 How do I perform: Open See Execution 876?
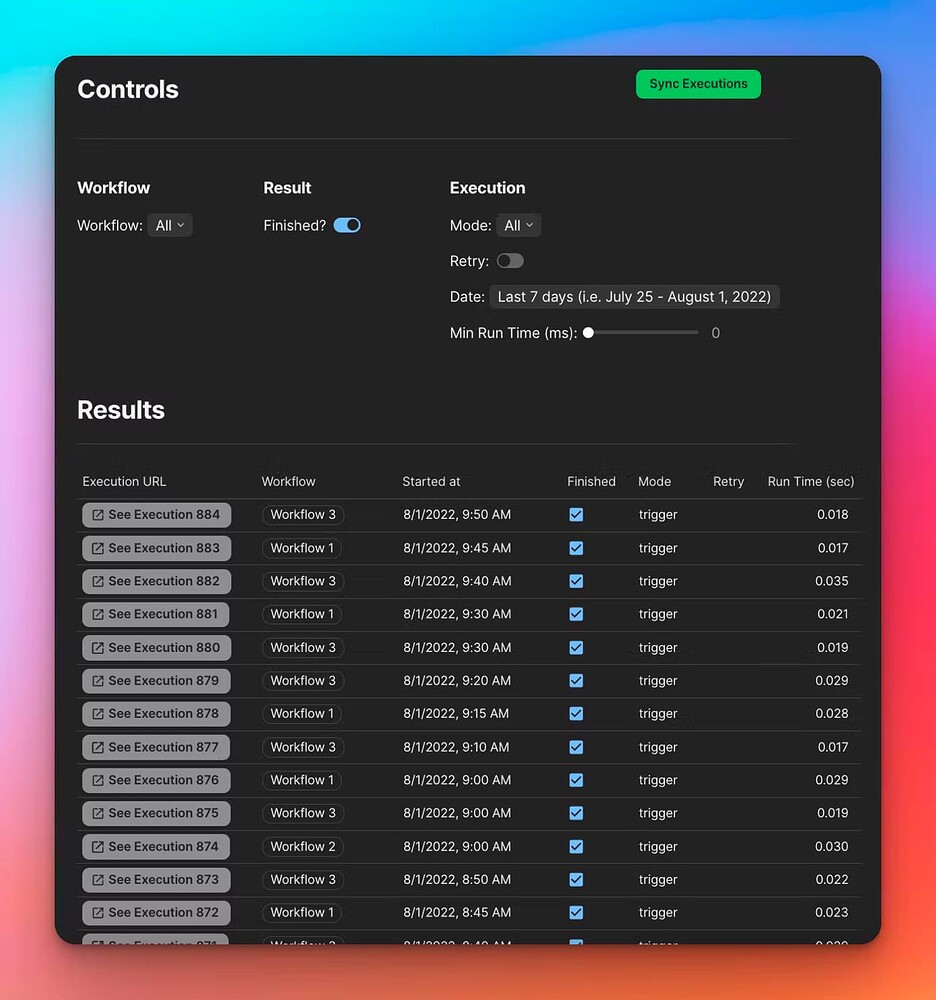coord(156,780)
